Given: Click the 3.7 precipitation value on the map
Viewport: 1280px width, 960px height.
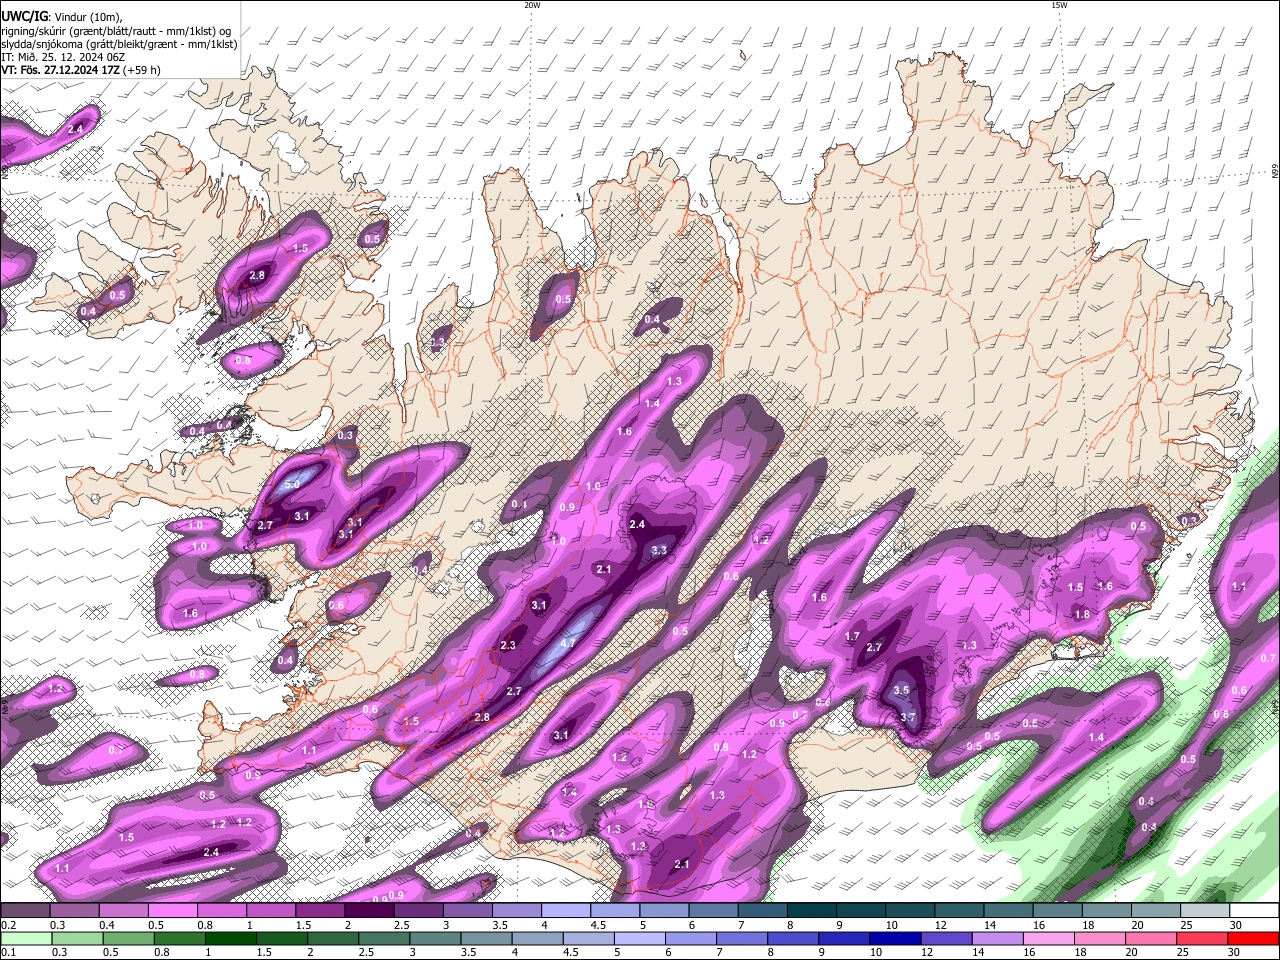Looking at the screenshot, I should click(x=908, y=717).
